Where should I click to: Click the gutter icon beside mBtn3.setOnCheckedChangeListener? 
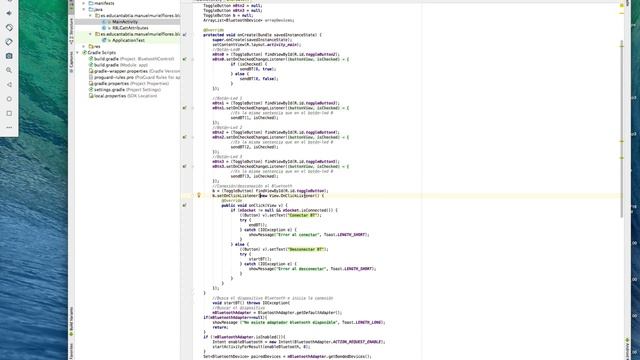[x=184, y=167]
